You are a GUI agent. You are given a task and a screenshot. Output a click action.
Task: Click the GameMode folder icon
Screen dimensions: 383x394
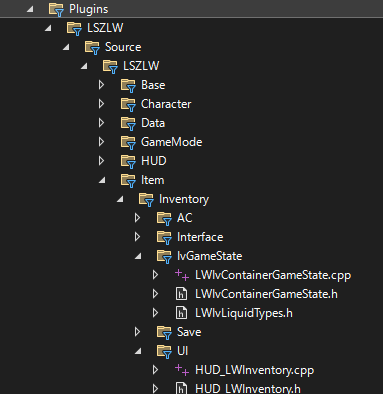pos(128,142)
